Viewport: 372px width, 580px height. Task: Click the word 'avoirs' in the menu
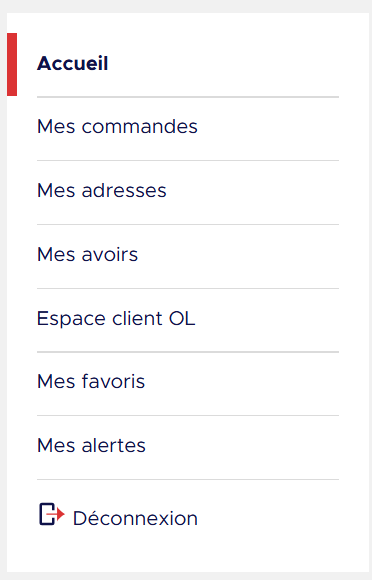(x=110, y=254)
